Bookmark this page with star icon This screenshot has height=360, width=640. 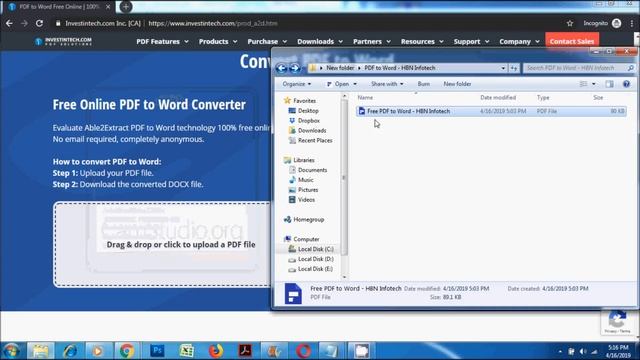coord(570,23)
